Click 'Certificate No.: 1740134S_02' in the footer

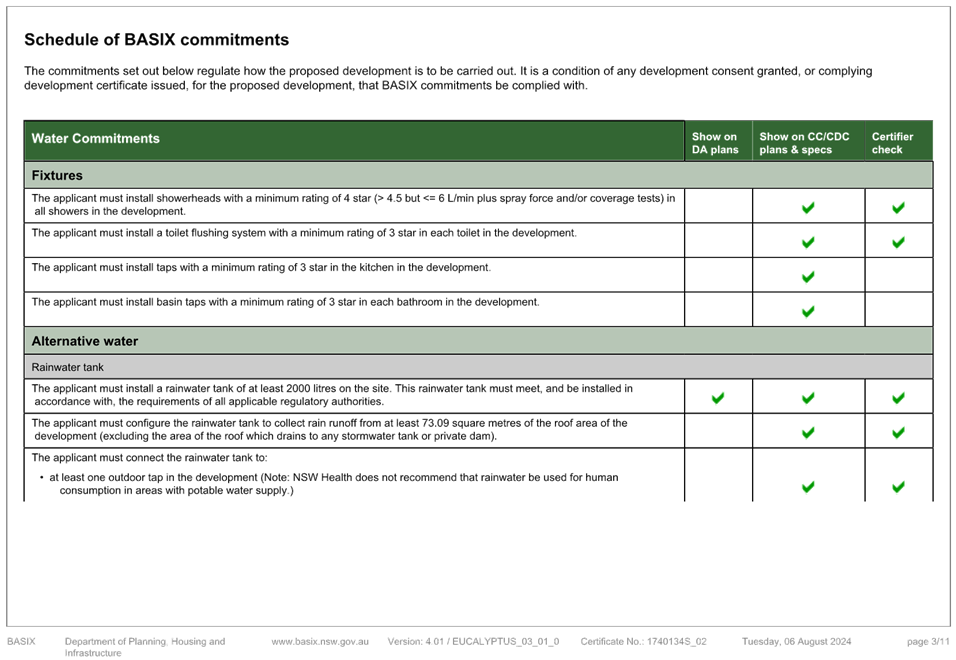643,642
